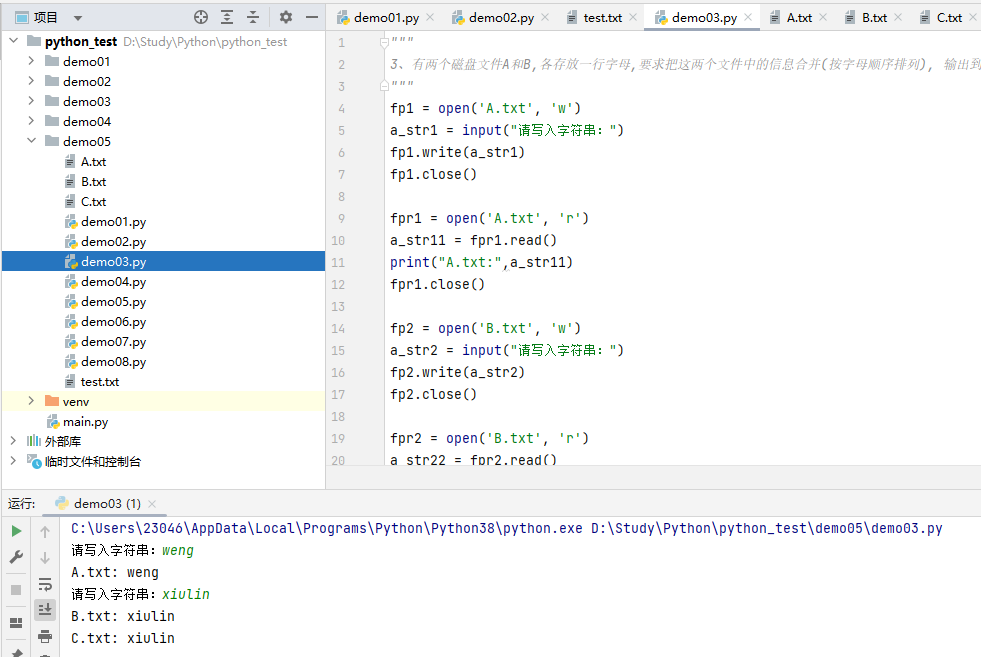Click the restore layout icon in Run panel
This screenshot has width=981, height=657.
[16, 623]
